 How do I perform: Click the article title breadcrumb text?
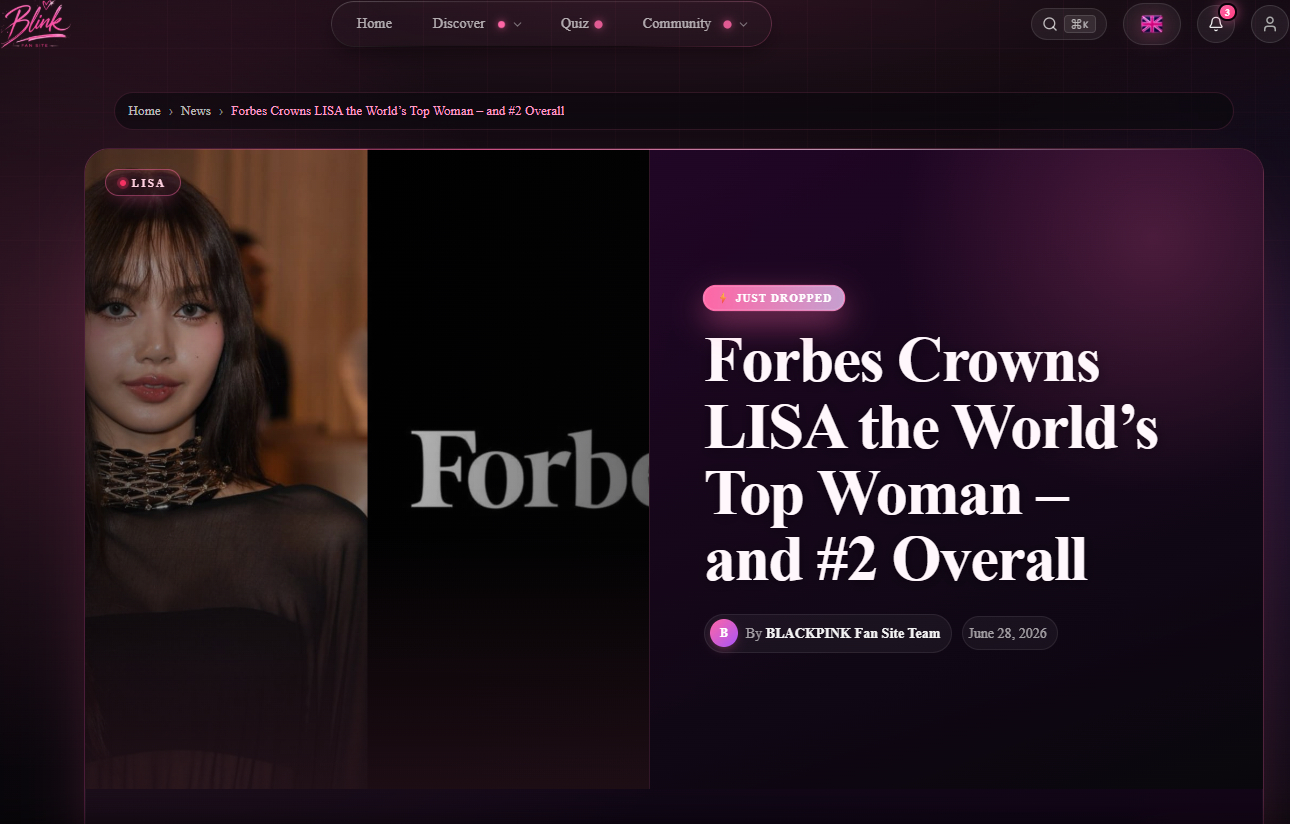pyautogui.click(x=398, y=111)
